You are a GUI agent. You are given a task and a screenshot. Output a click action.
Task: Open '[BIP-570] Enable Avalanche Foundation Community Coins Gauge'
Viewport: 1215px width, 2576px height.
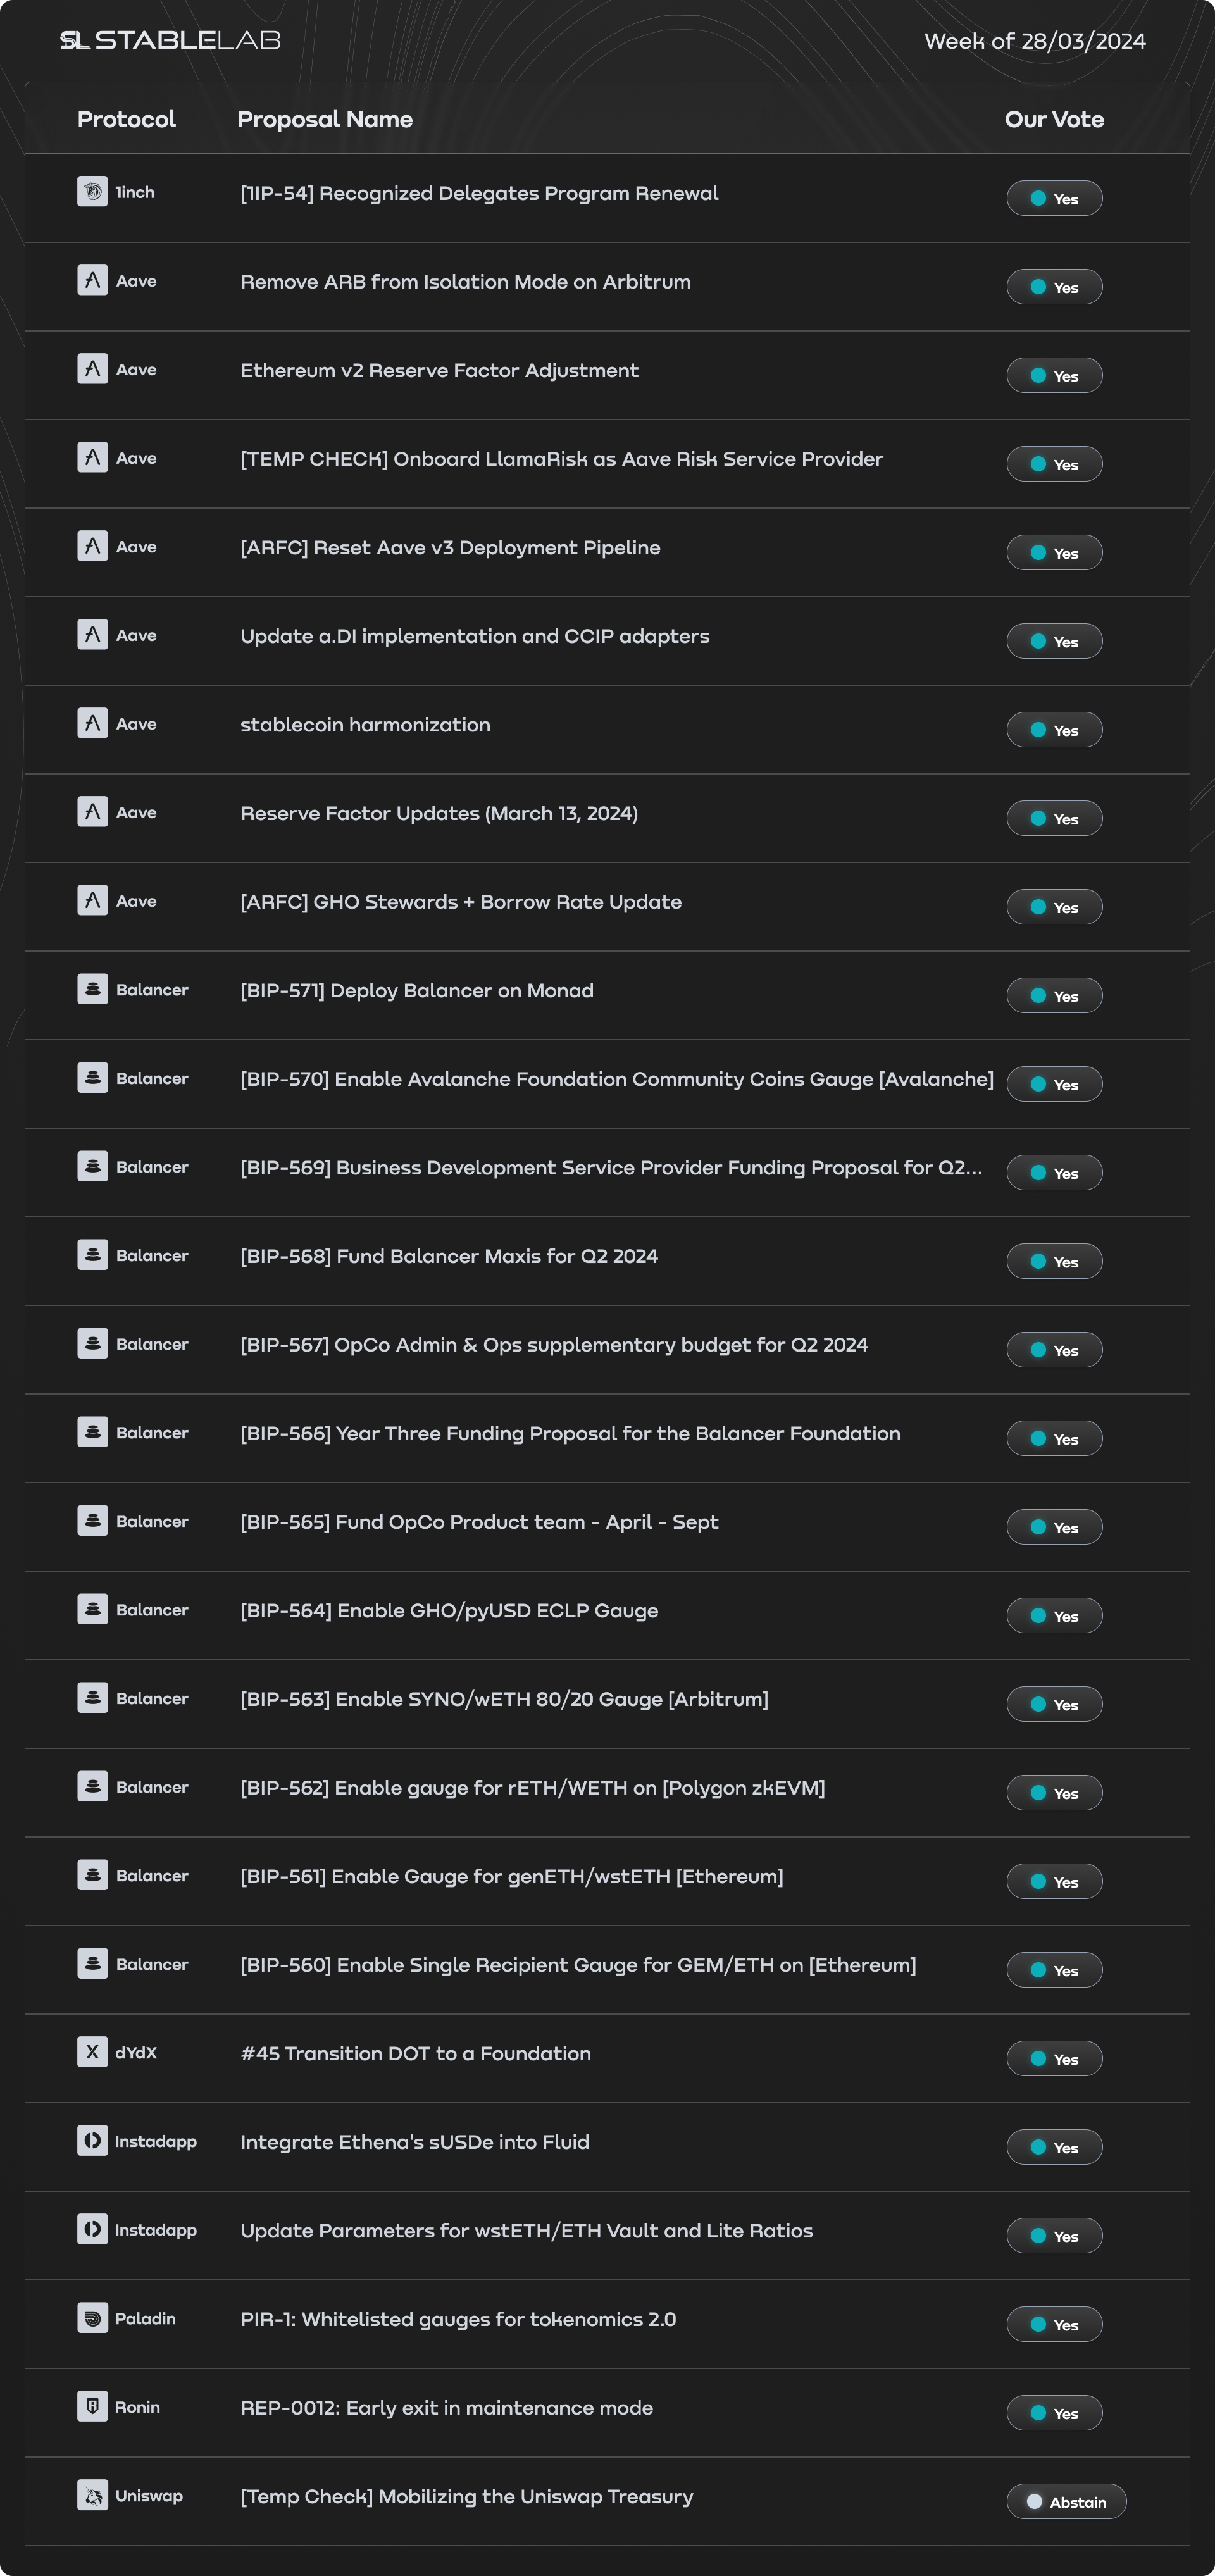[617, 1079]
